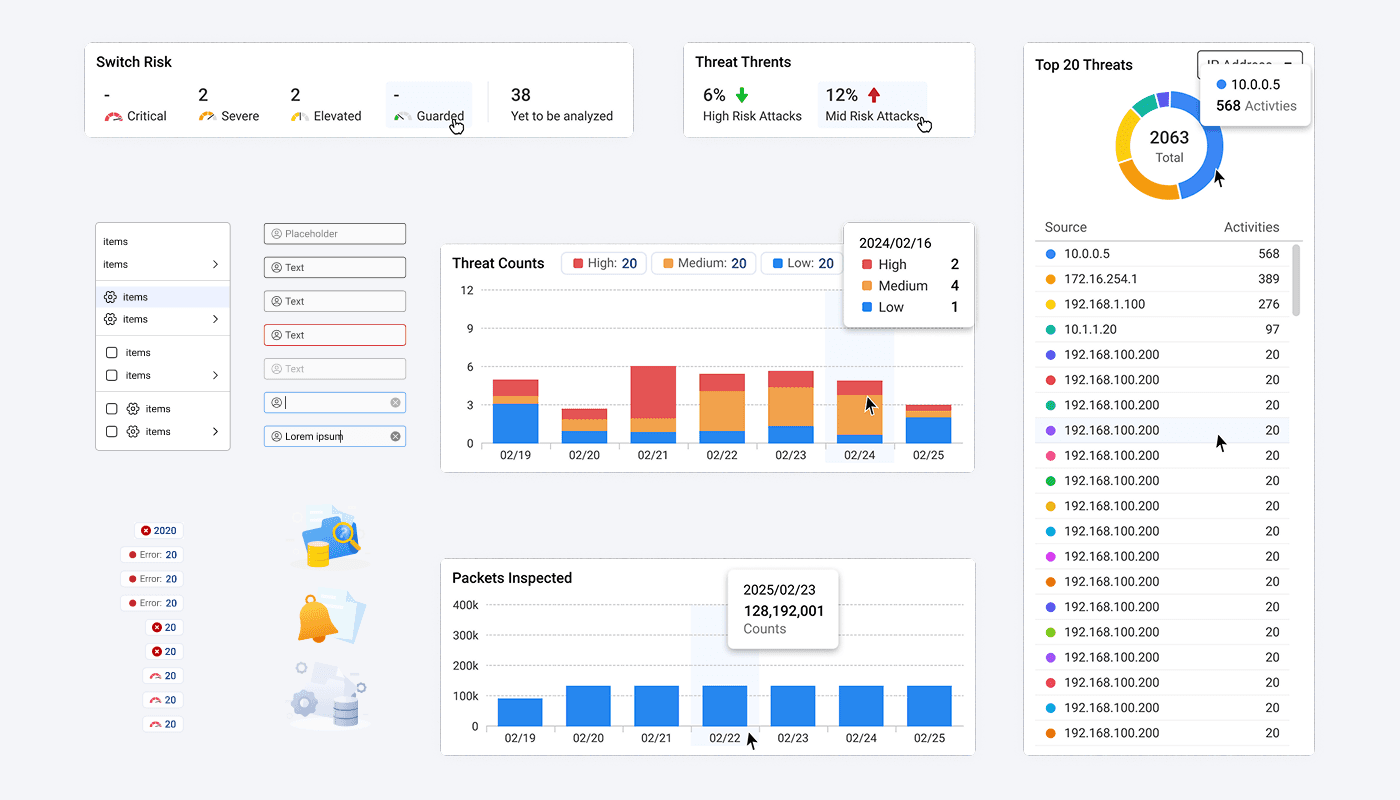Expand chevron of checkbox items row without gear

click(x=215, y=376)
